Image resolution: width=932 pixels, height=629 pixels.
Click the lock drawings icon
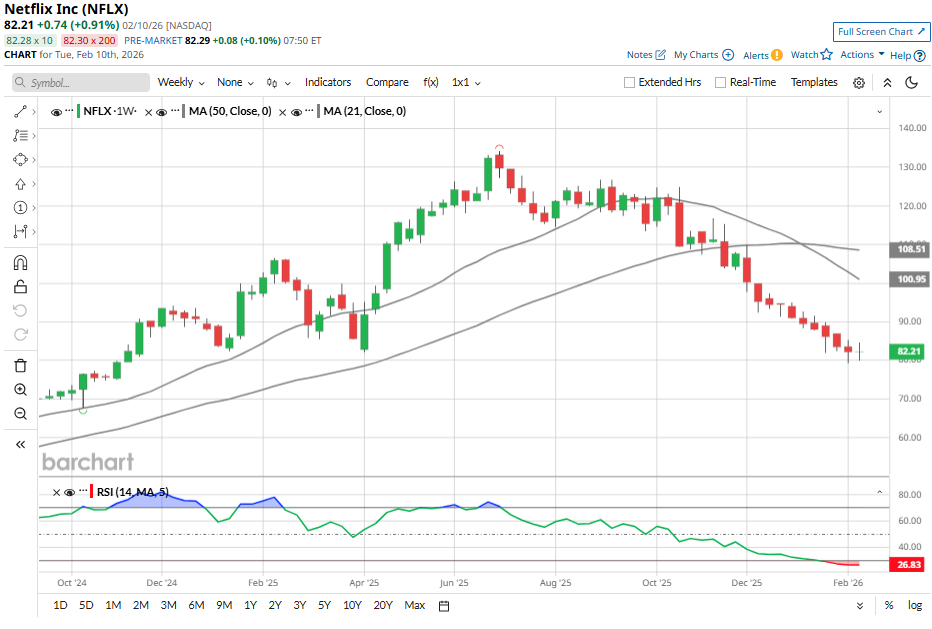[x=20, y=287]
